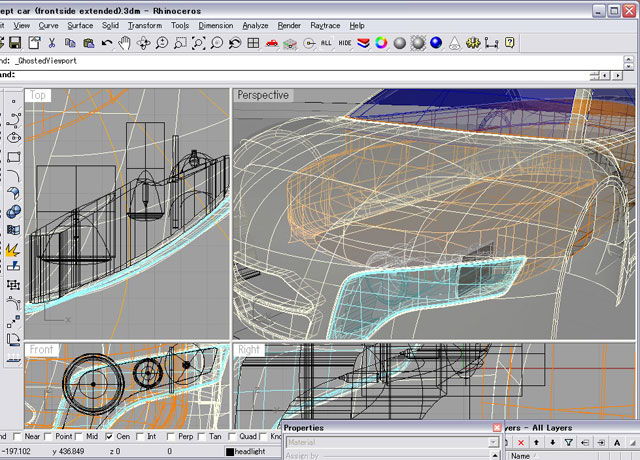Open the Surface menu
The image size is (640, 460).
(80, 25)
